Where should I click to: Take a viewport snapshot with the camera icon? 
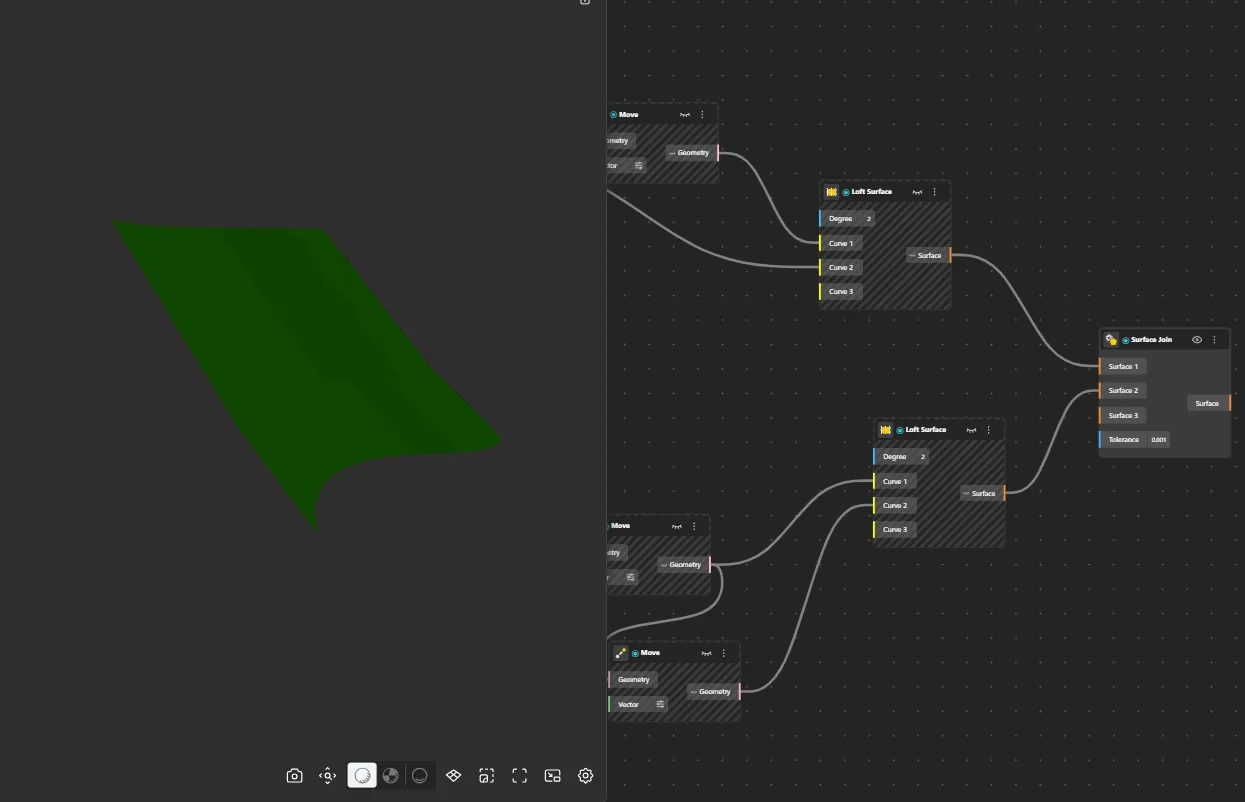pyautogui.click(x=294, y=776)
